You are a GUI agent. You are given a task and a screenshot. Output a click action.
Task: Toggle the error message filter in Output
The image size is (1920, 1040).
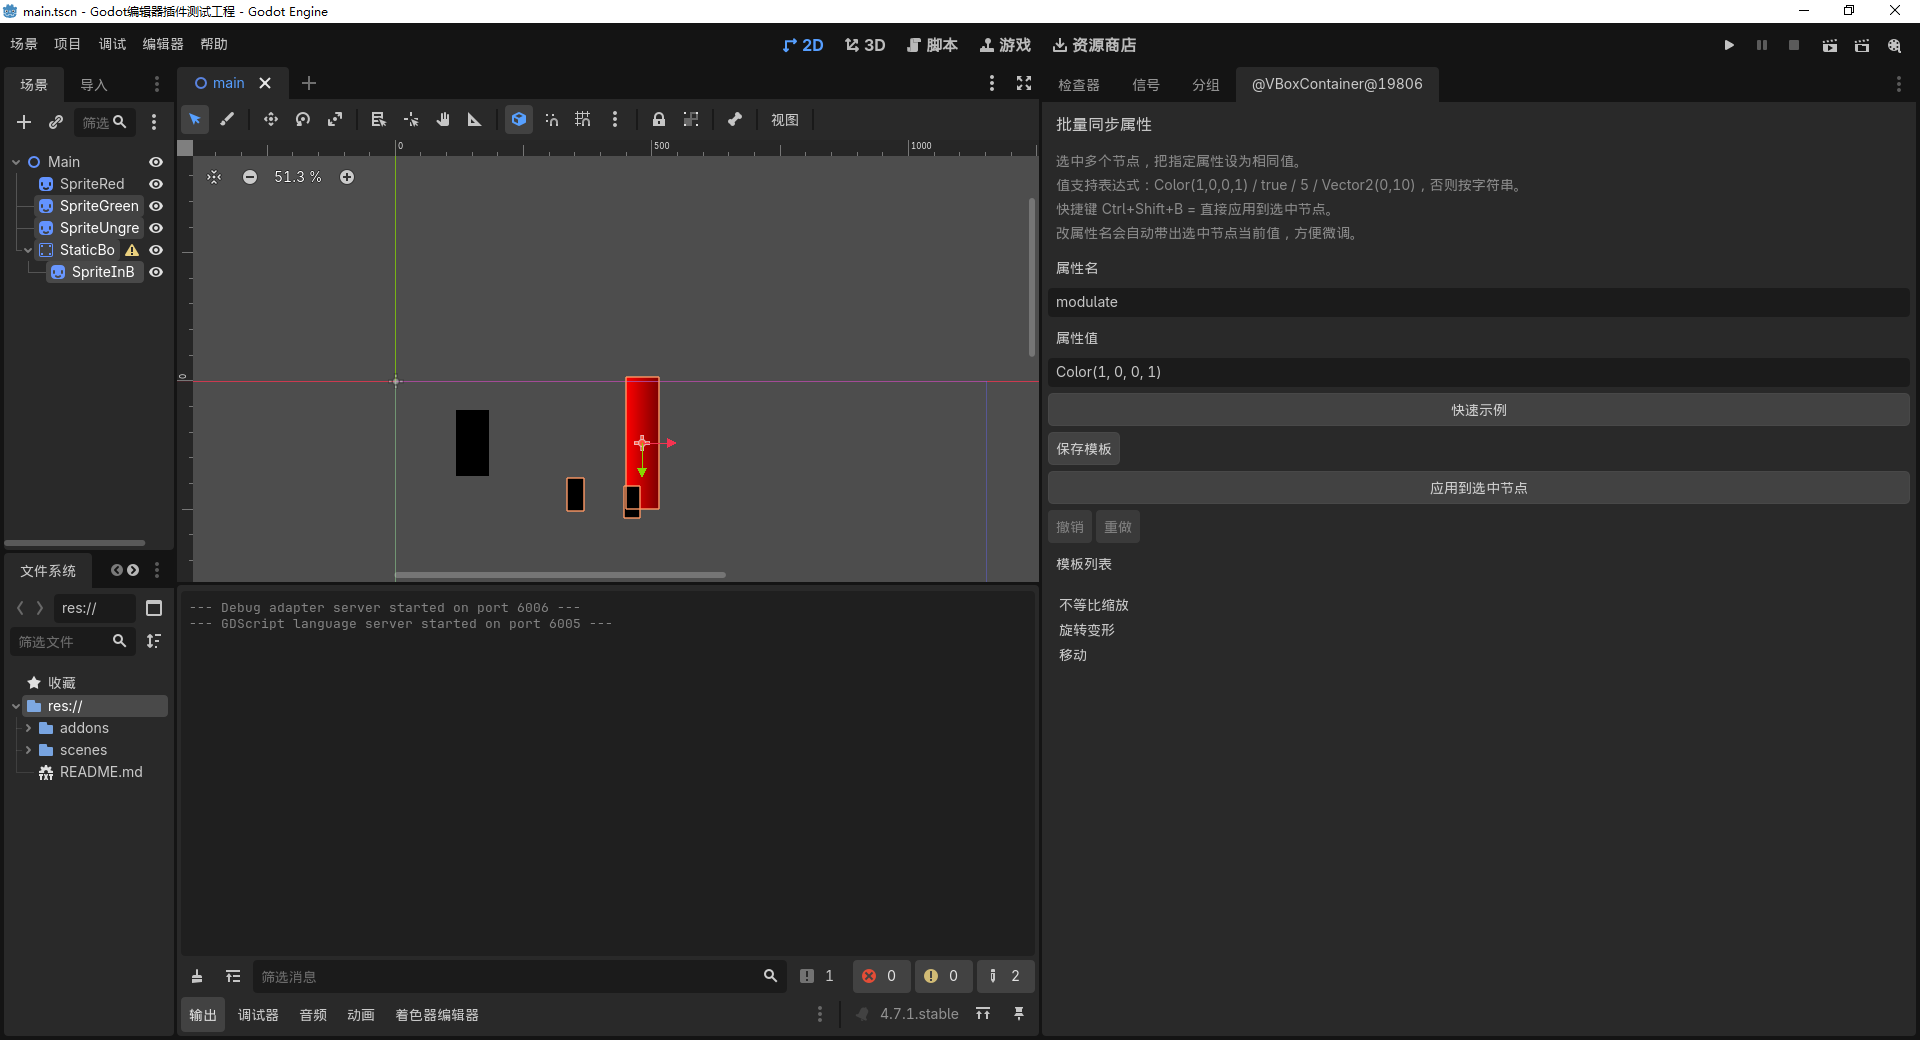pyautogui.click(x=880, y=976)
